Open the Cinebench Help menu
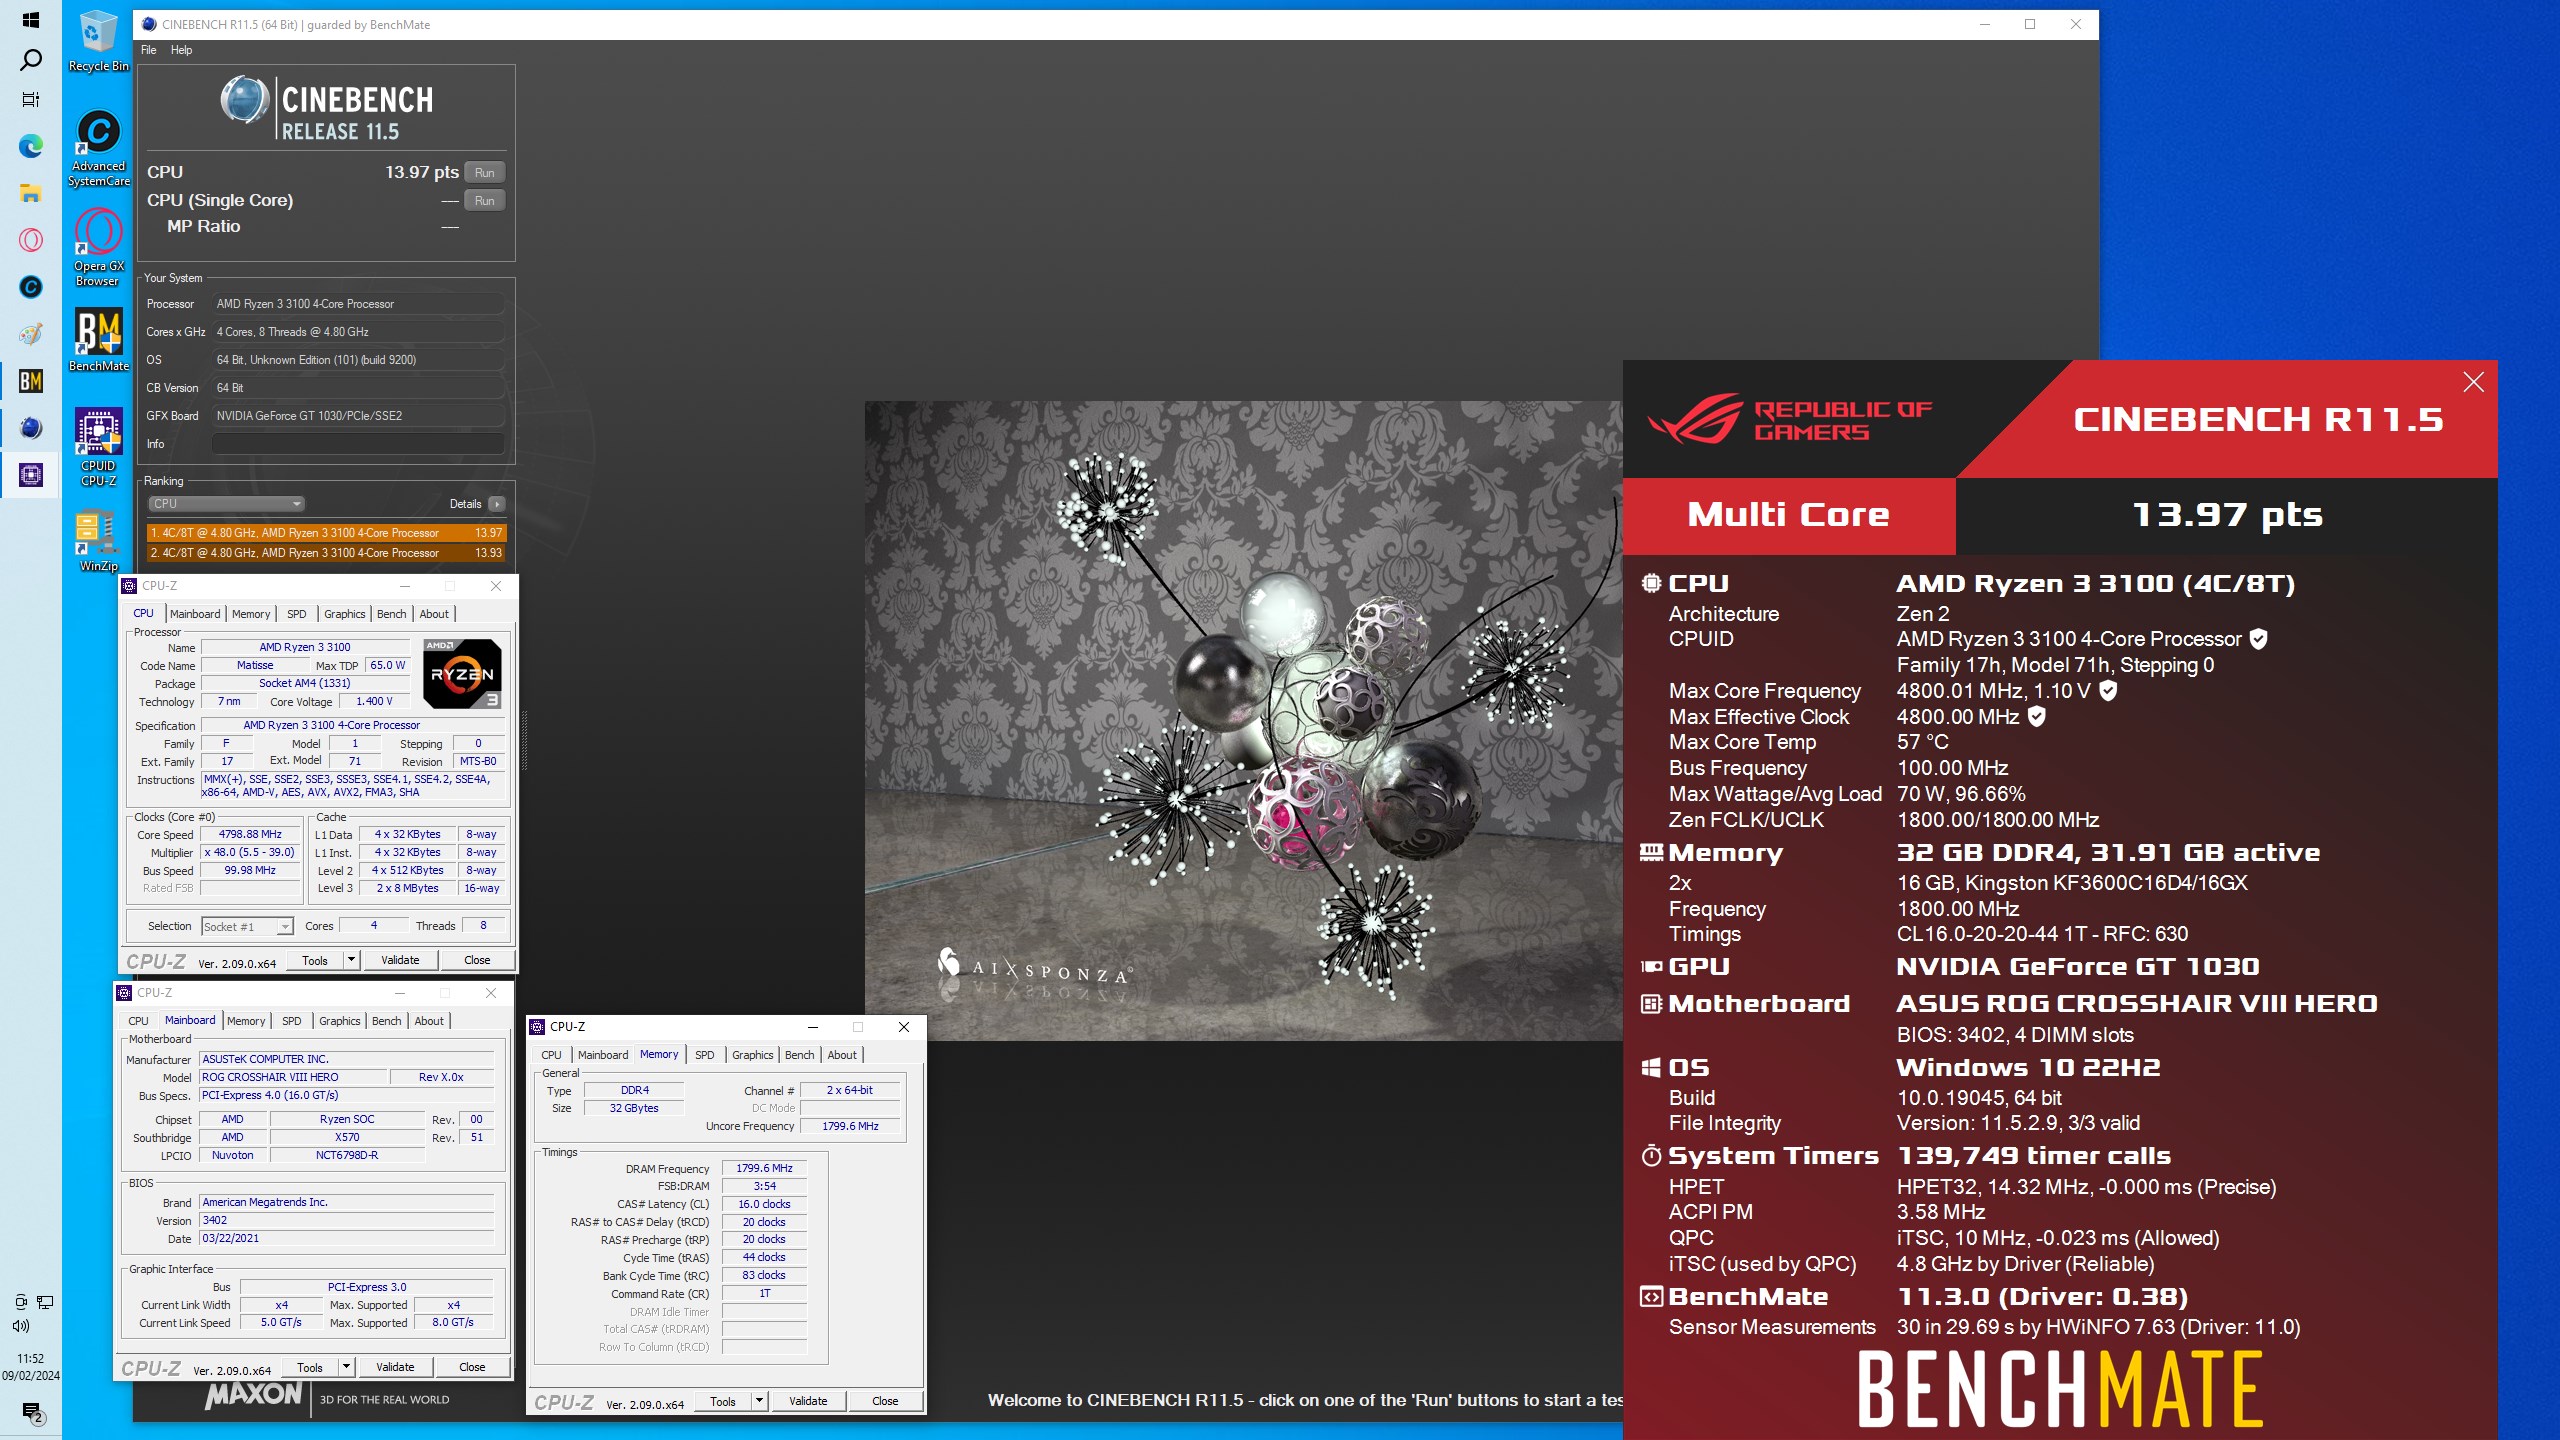Screen dimensions: 2560x1440 pyautogui.click(x=181, y=50)
